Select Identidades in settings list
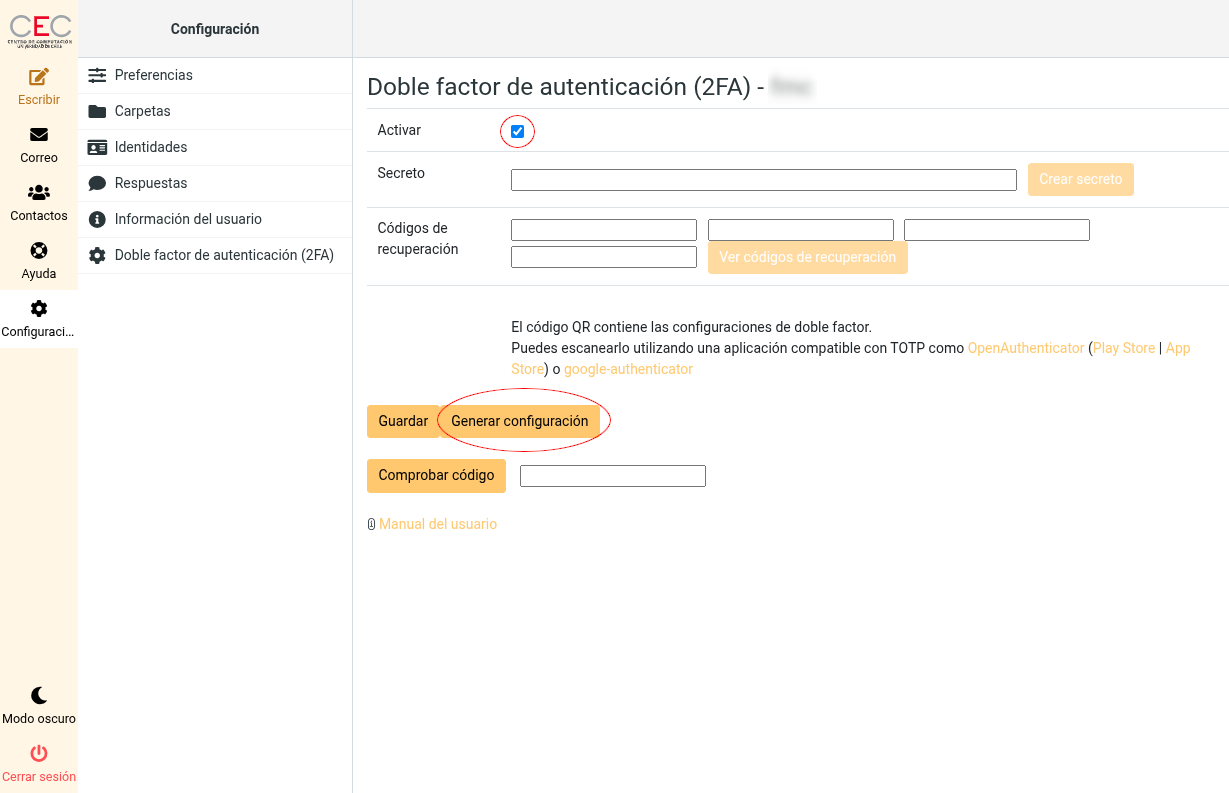Image resolution: width=1229 pixels, height=793 pixels. pyautogui.click(x=151, y=147)
